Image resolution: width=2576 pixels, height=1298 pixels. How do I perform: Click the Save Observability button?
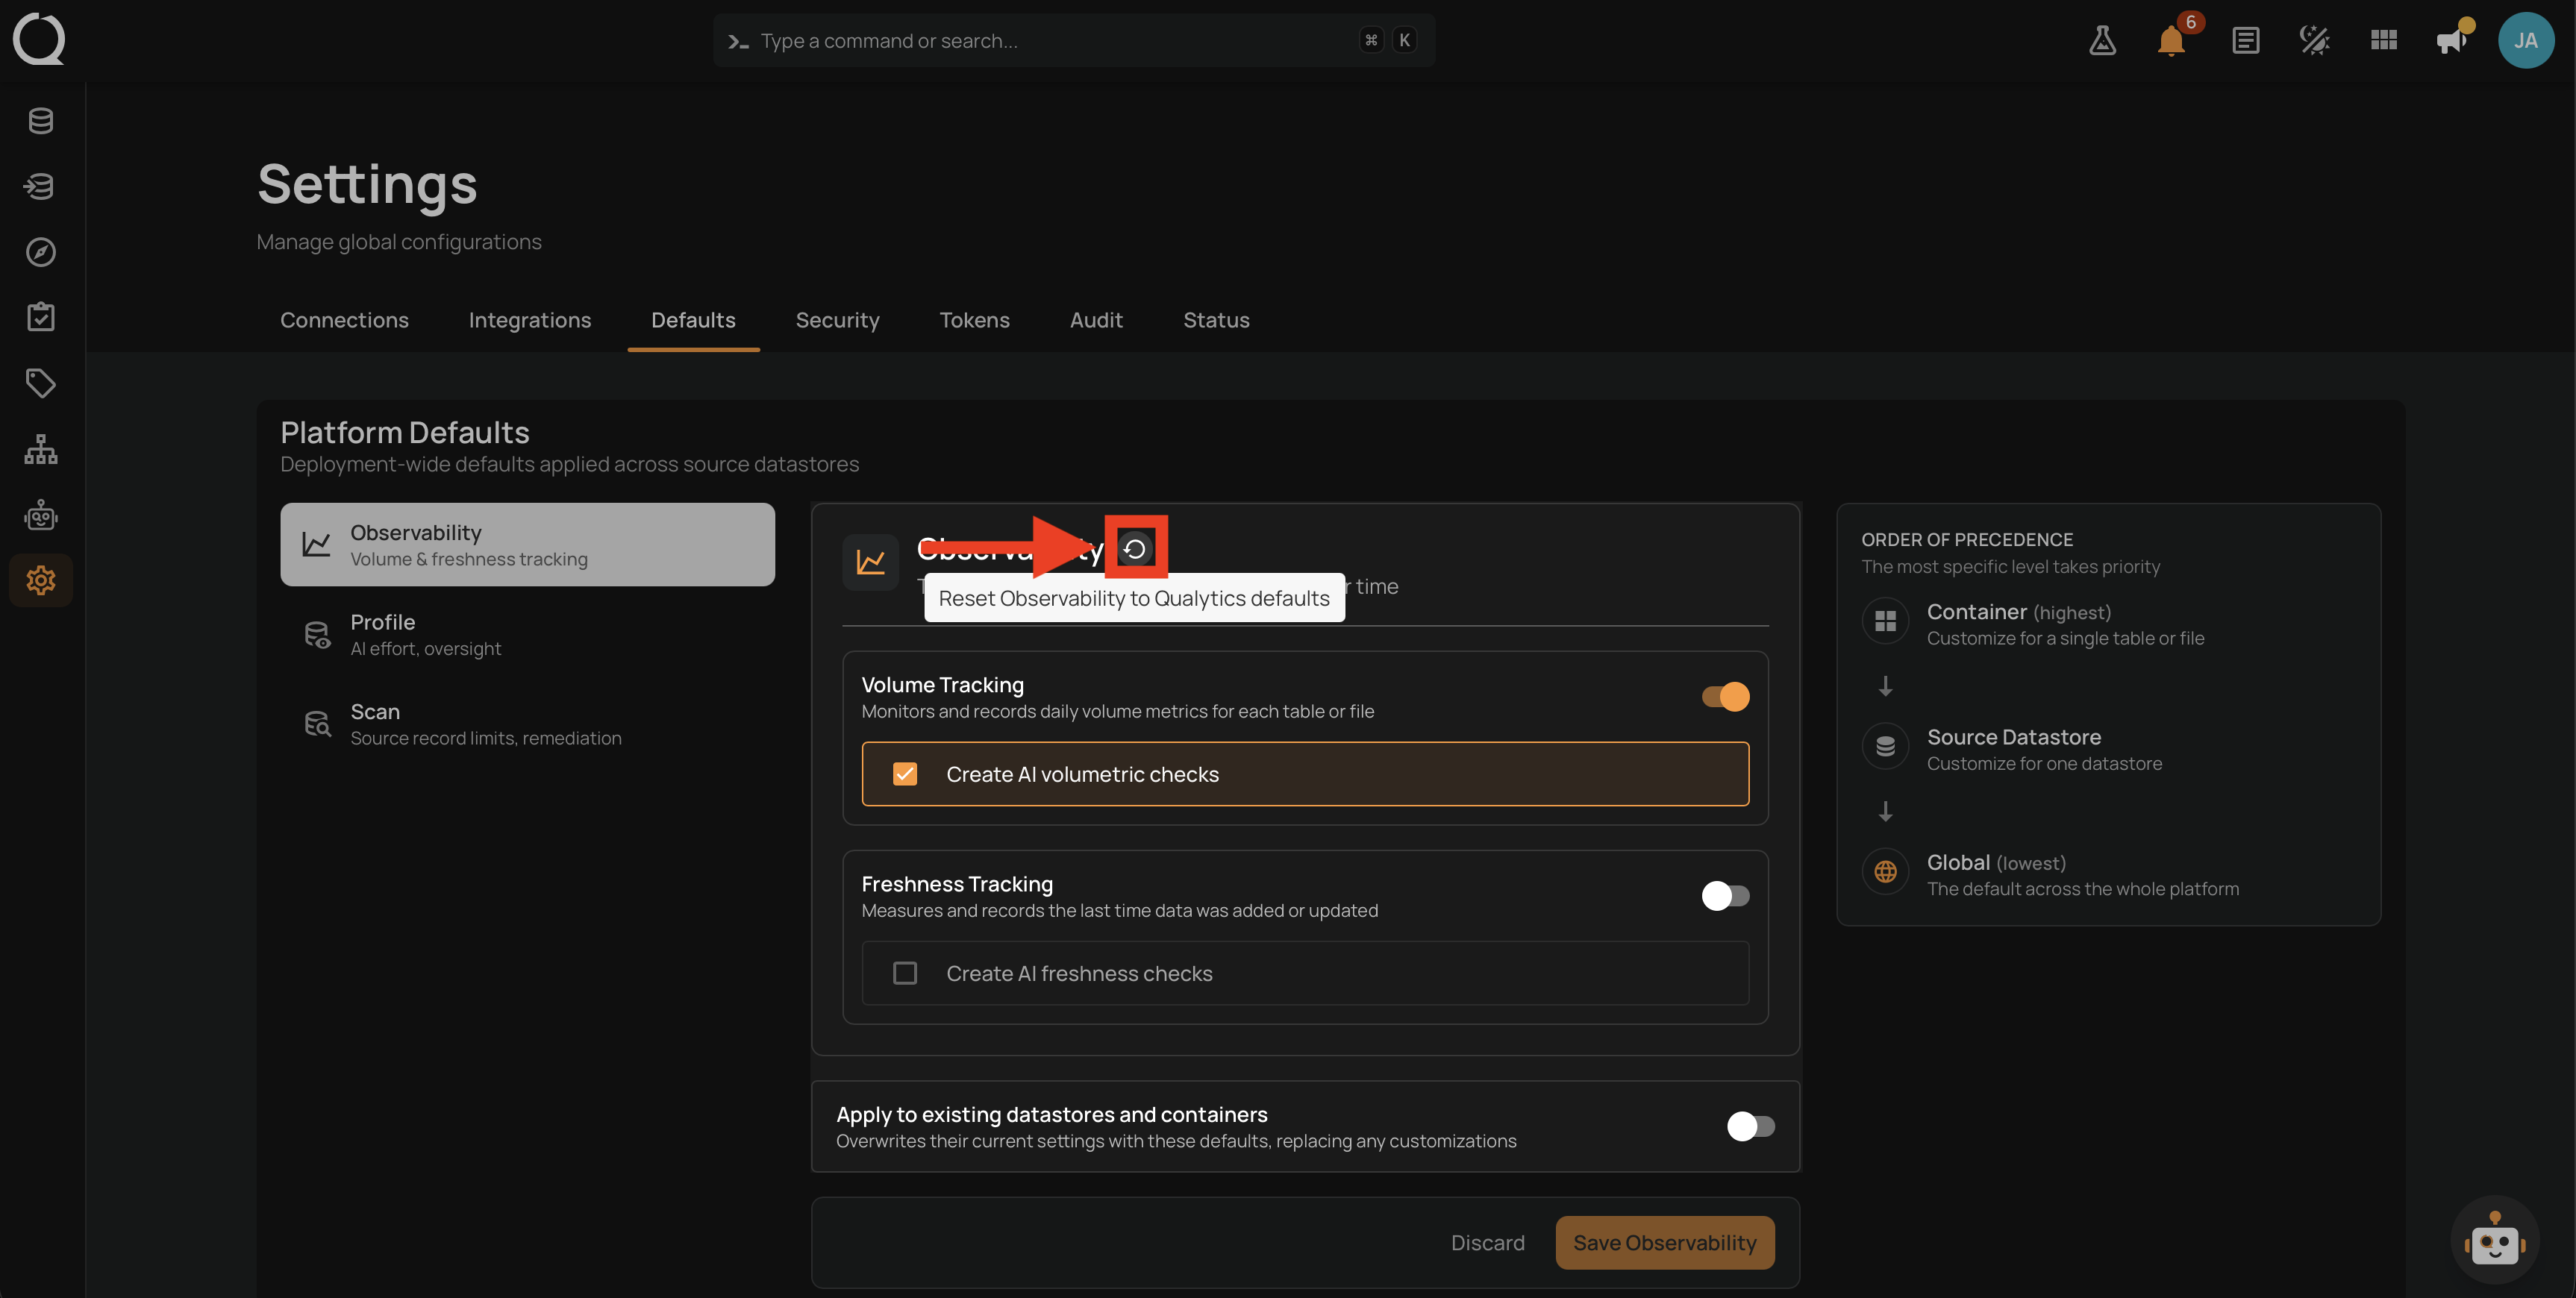1664,1242
